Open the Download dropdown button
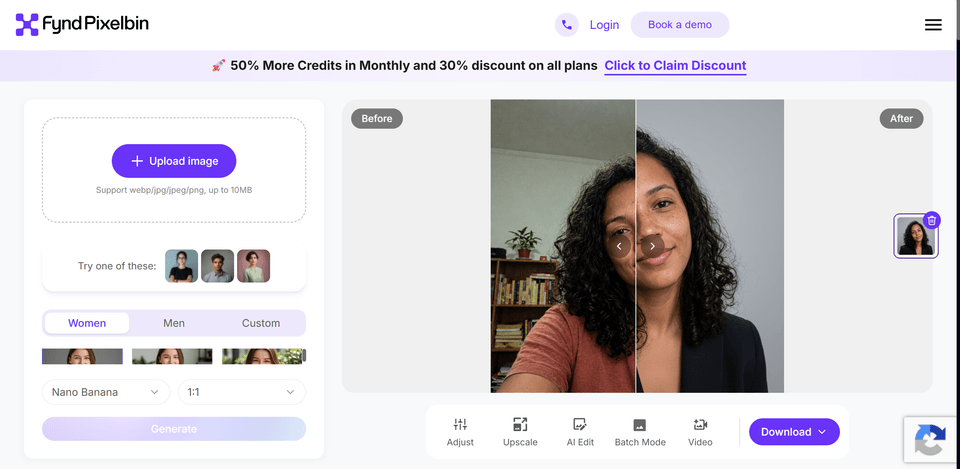960x469 pixels. (794, 432)
